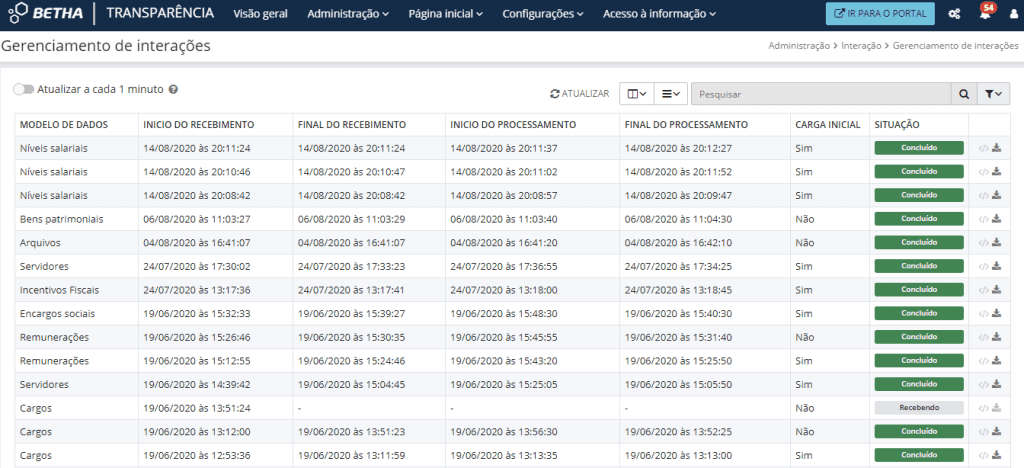Screen dimensions: 1024x468
Task: Go to Visão geral in navbar
Action: point(262,14)
